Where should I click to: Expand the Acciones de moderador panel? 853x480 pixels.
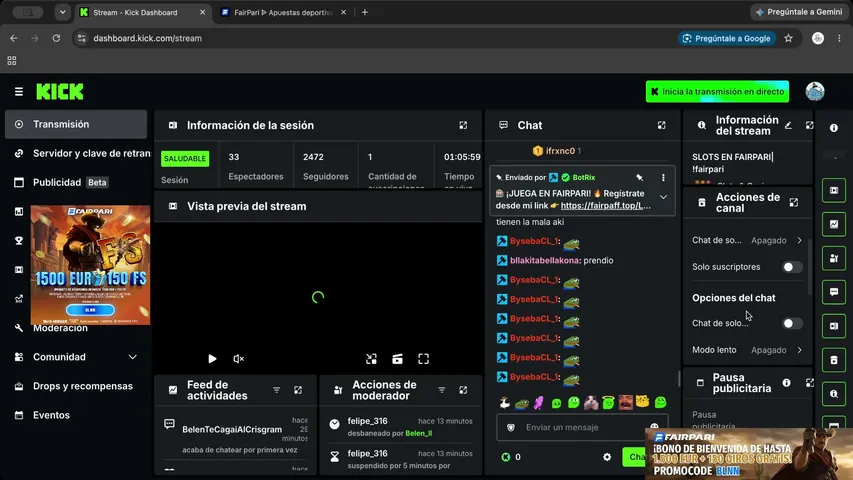point(463,390)
